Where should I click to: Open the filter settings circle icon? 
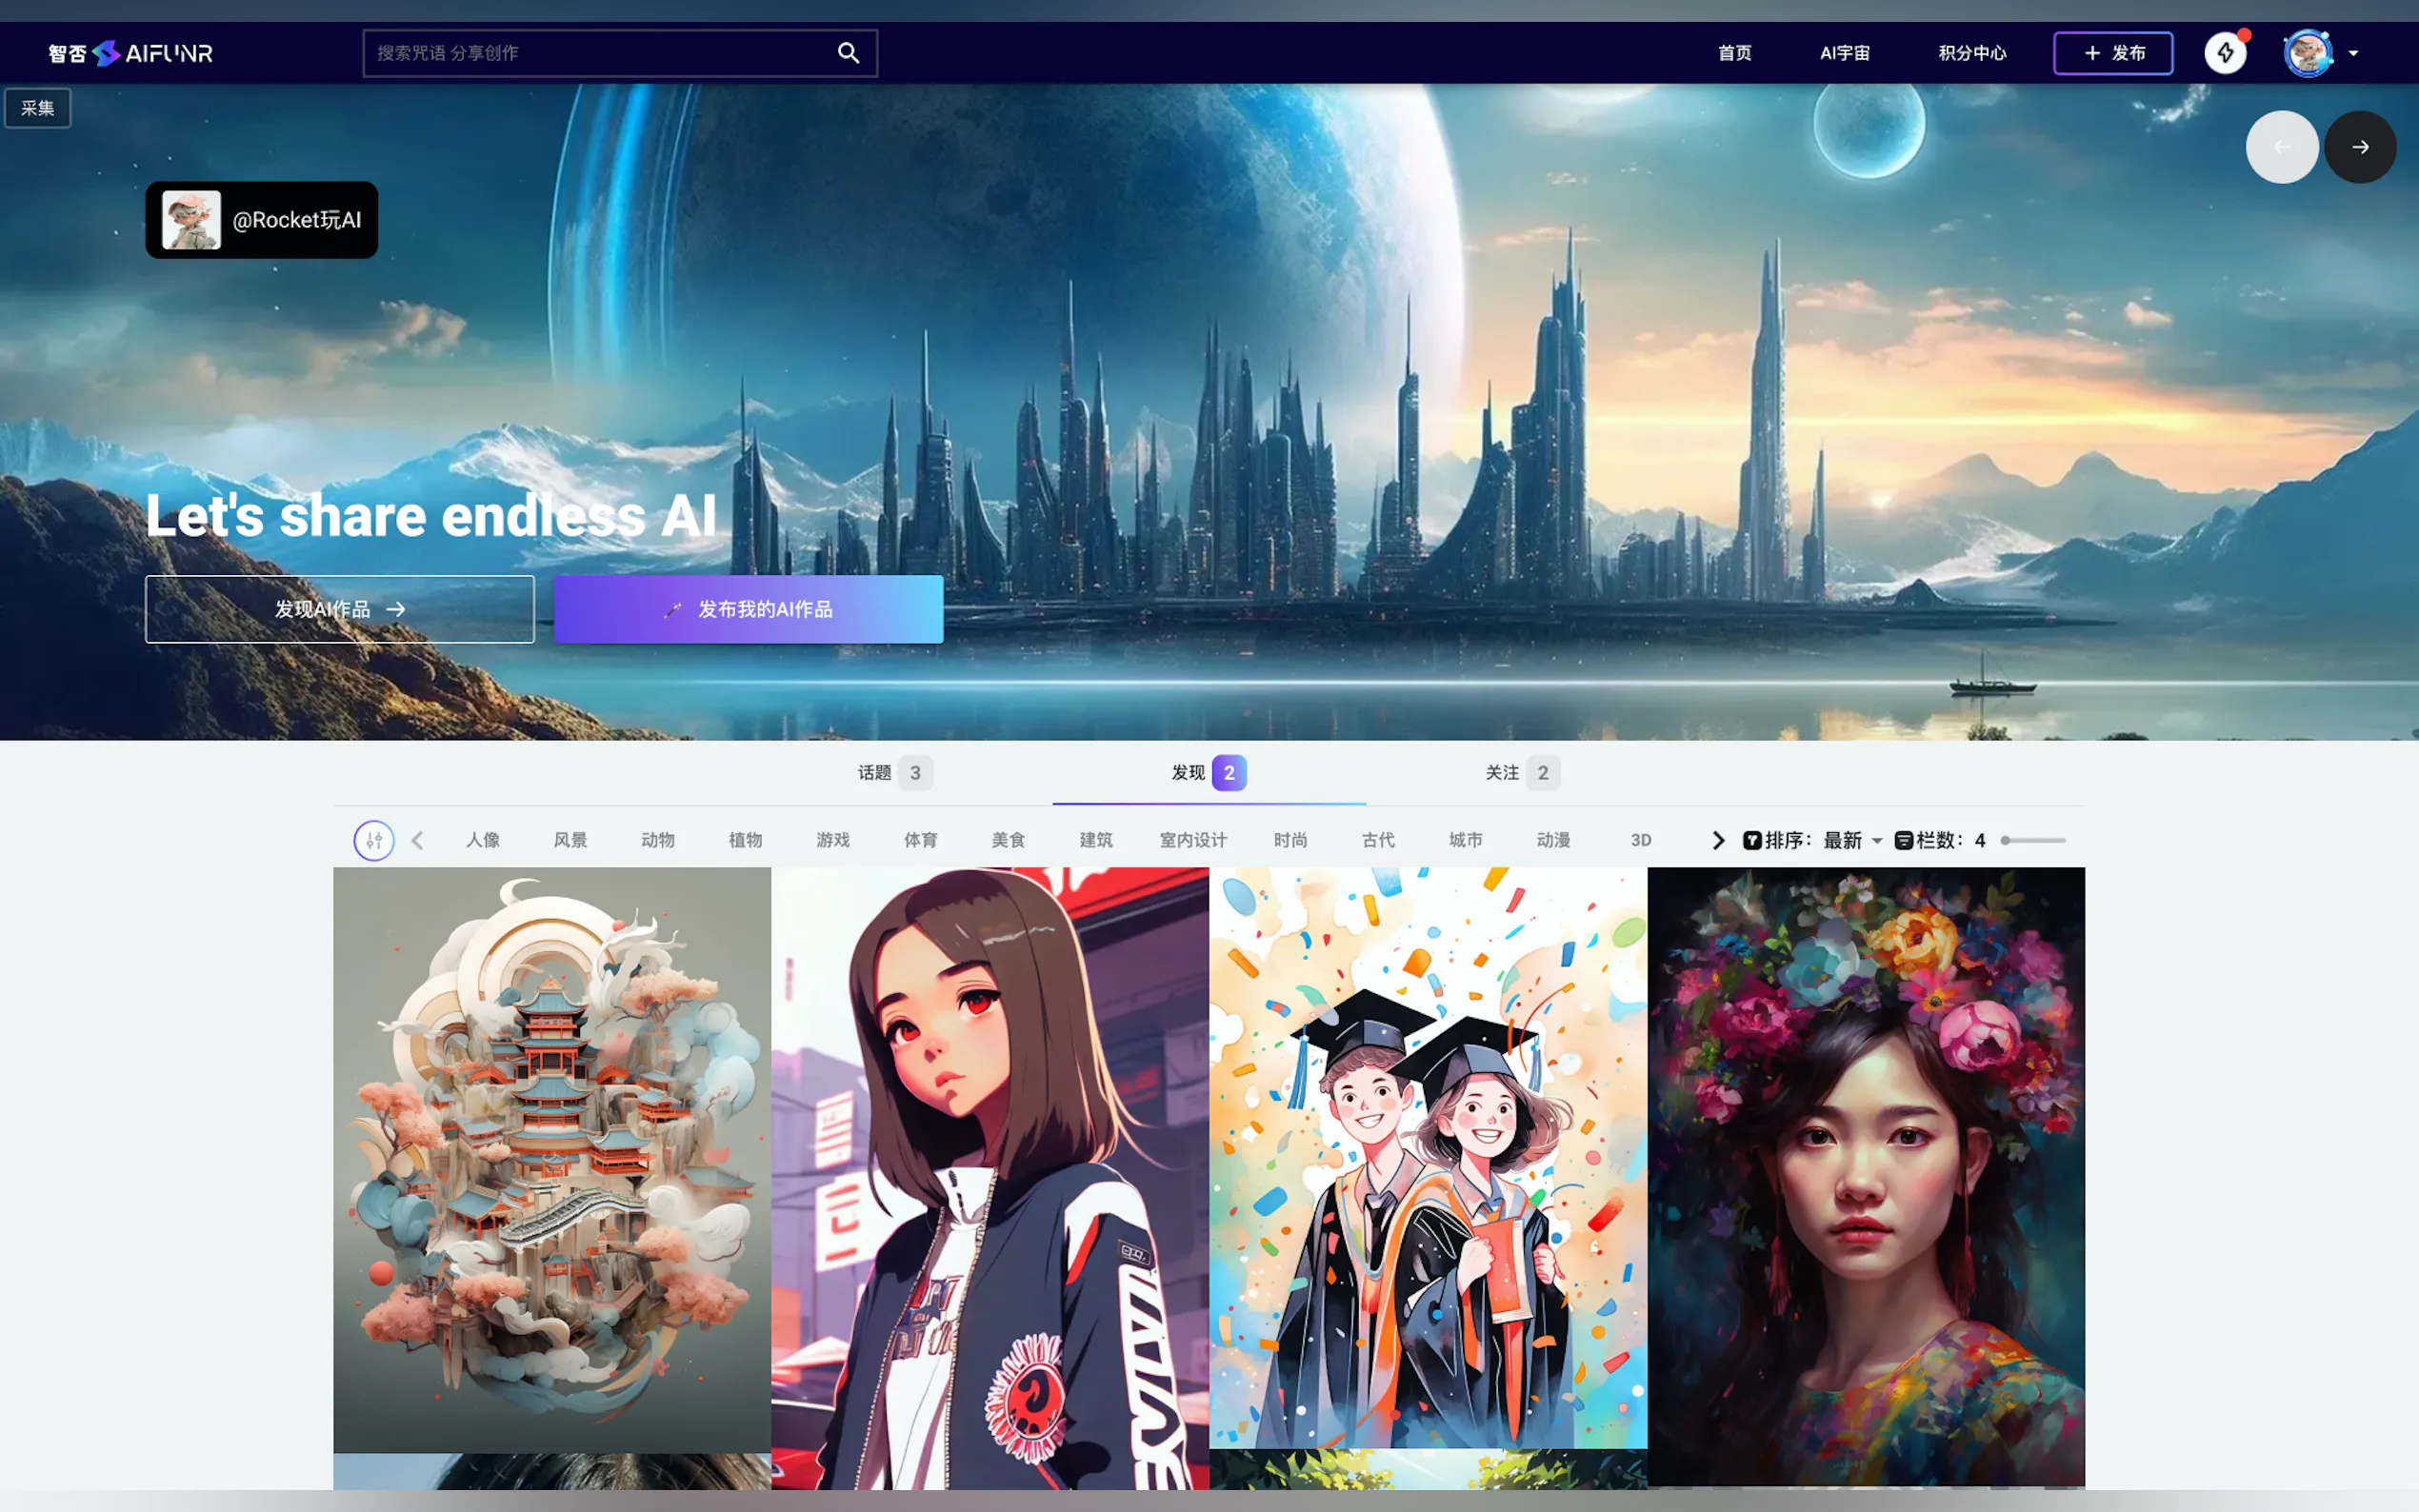[x=374, y=840]
